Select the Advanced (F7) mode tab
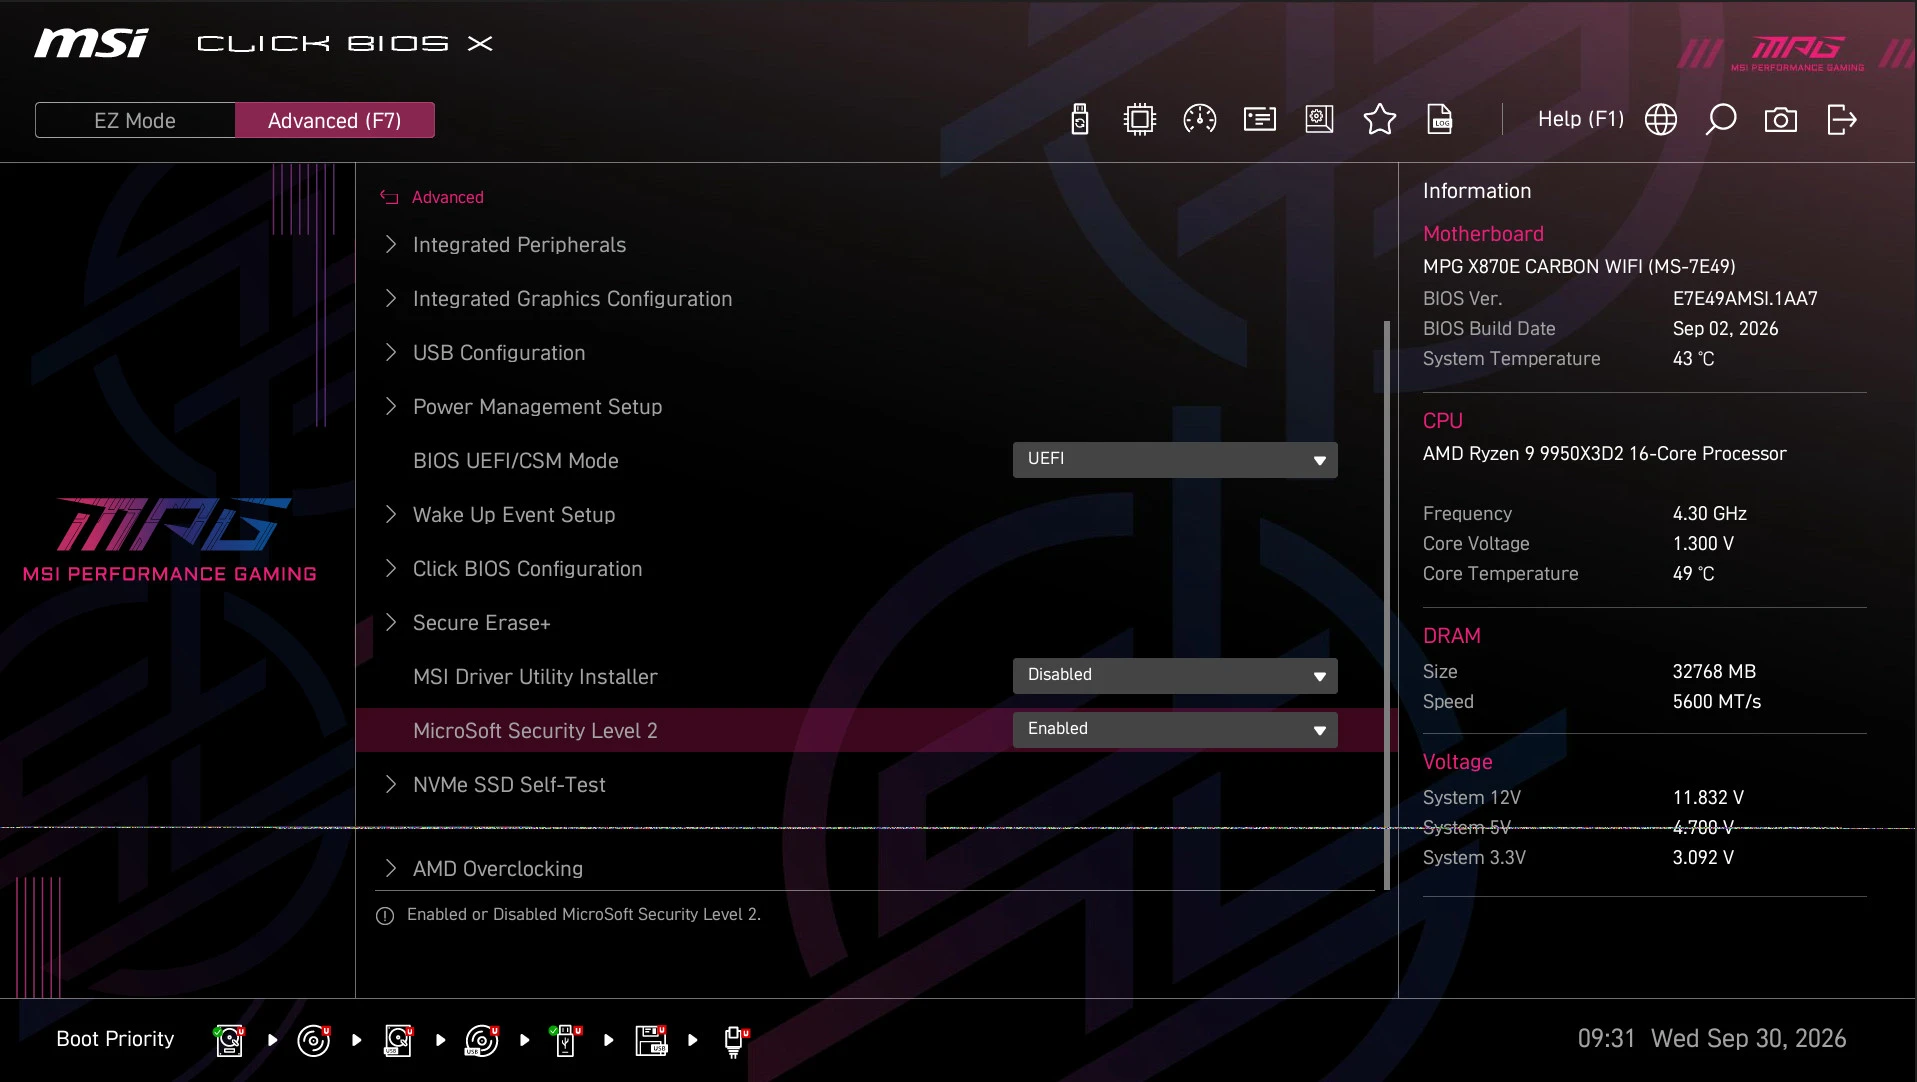This screenshot has width=1917, height=1082. coord(335,120)
